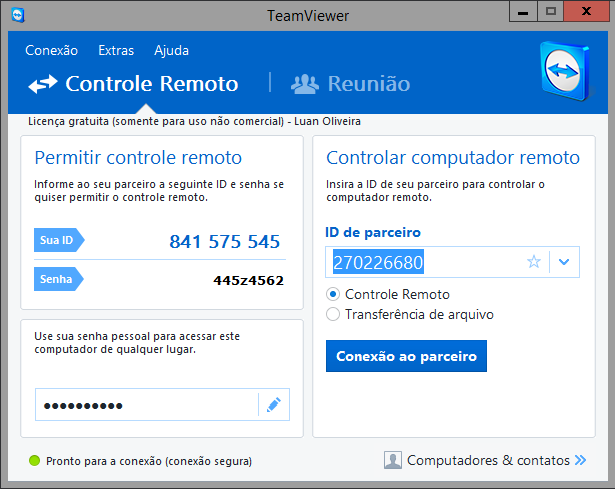615x489 pixels.
Task: Click the Conexão ao parceiro button
Action: (x=406, y=356)
